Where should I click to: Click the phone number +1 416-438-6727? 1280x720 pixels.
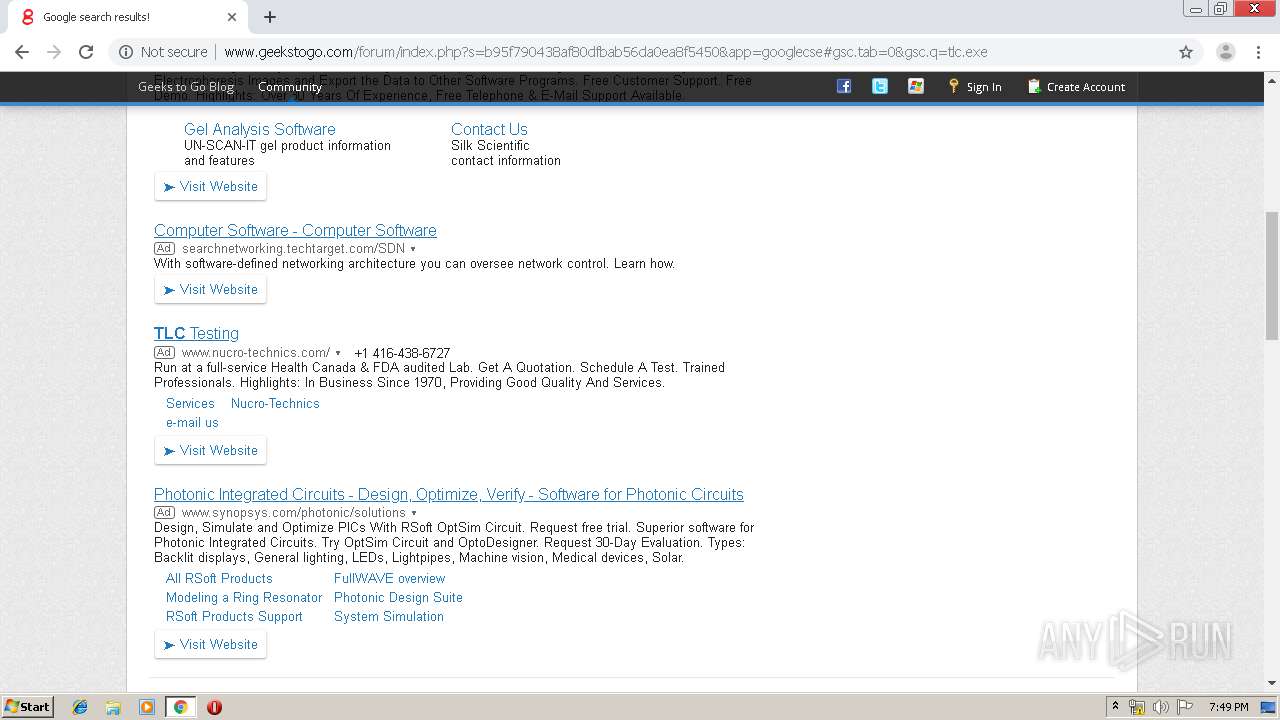[402, 353]
